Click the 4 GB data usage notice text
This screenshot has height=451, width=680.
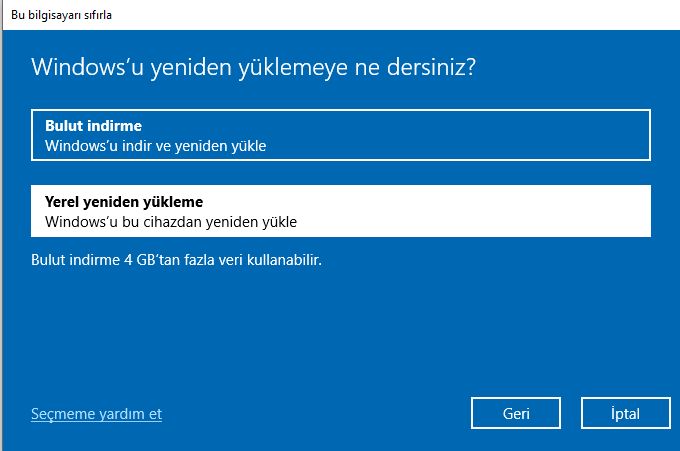(x=177, y=260)
